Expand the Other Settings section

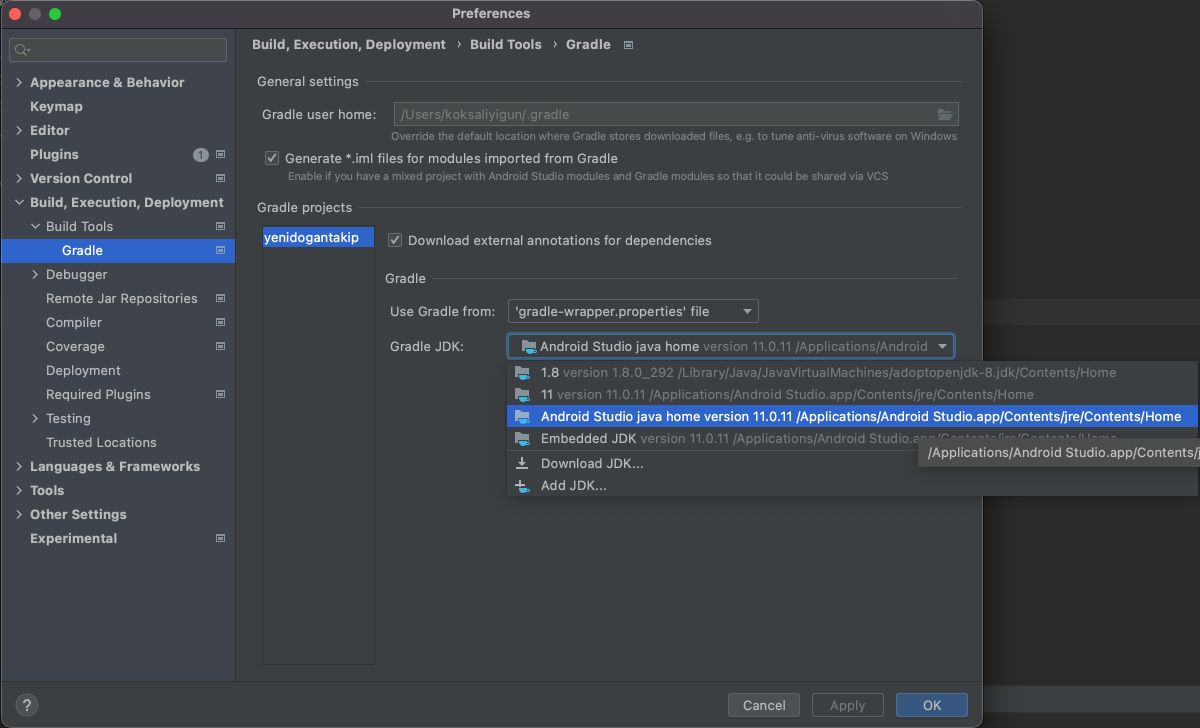(19, 515)
